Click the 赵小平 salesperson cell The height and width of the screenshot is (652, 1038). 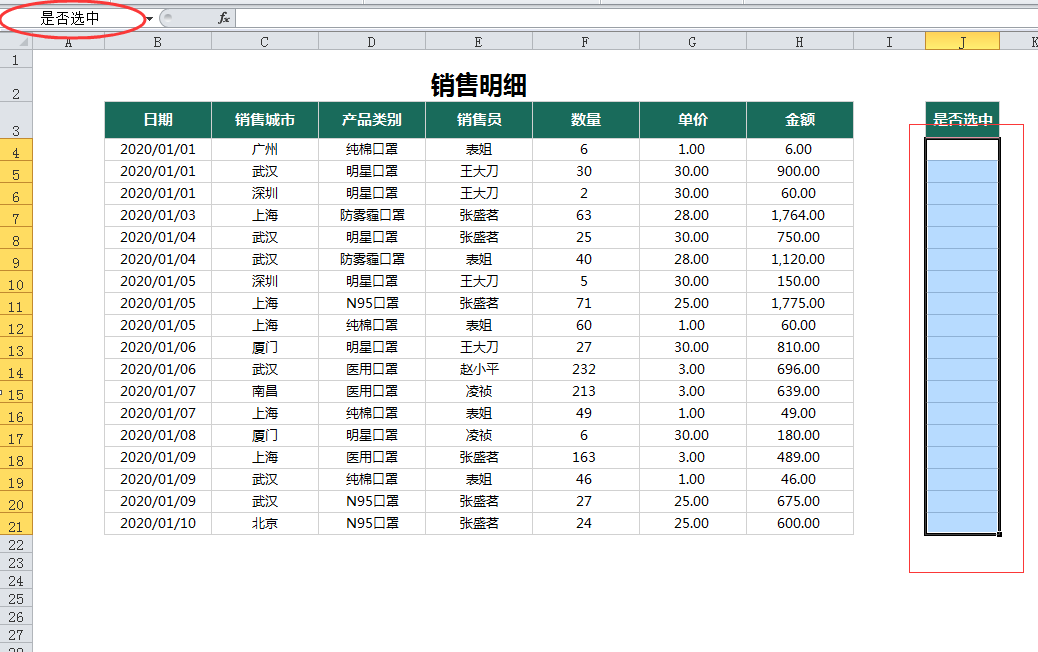click(x=479, y=369)
